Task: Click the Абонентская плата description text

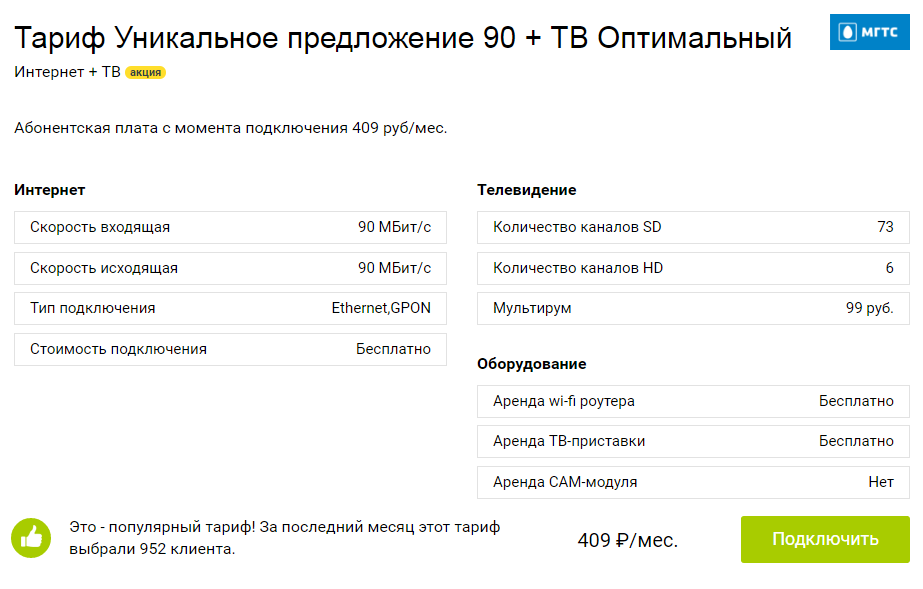Action: tap(231, 128)
